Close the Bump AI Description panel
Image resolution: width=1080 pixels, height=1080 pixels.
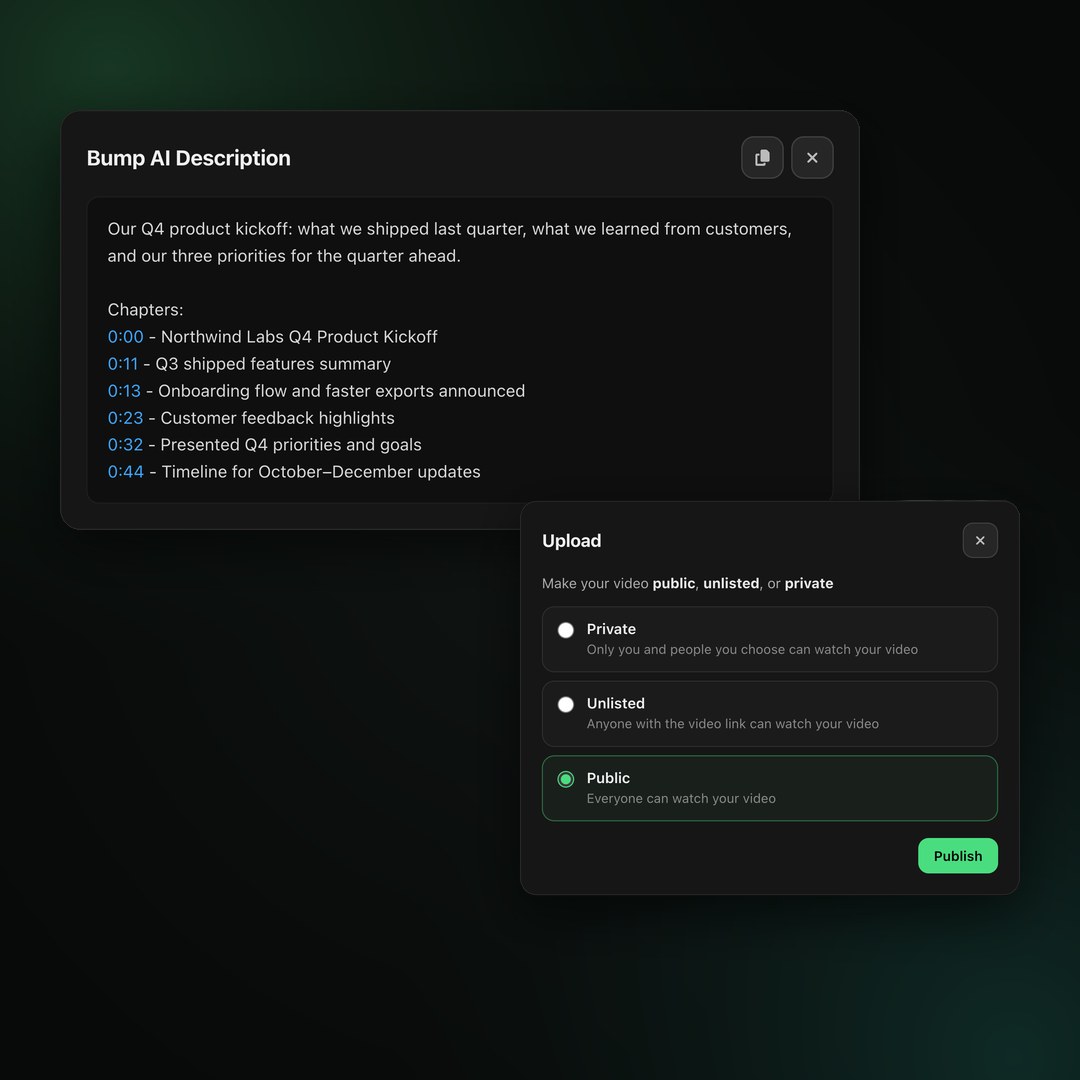pyautogui.click(x=812, y=158)
